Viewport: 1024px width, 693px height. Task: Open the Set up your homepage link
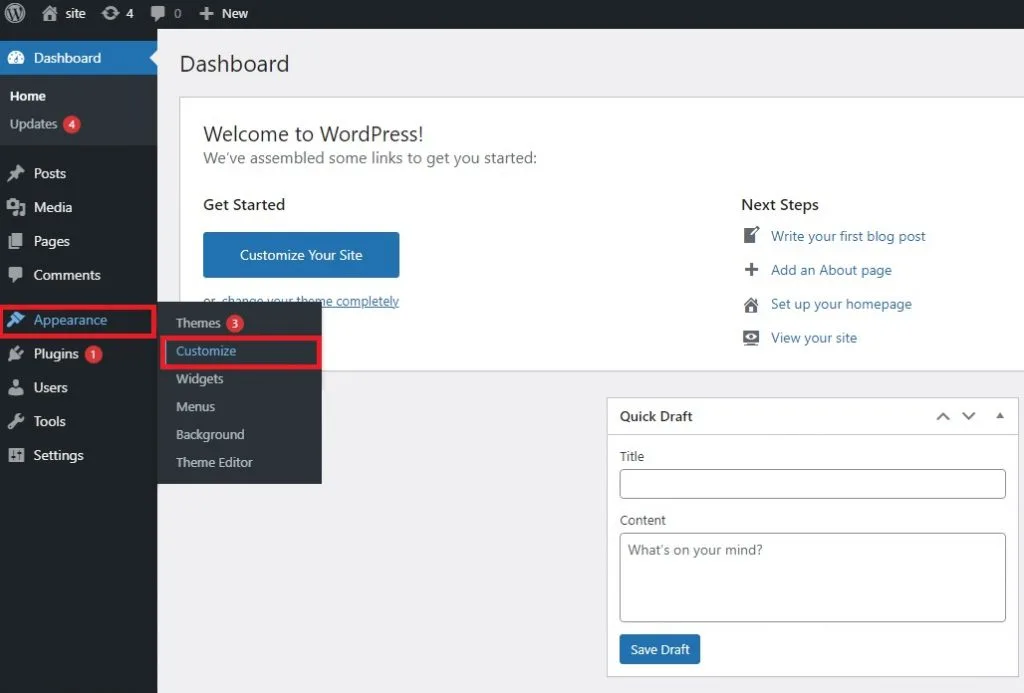click(x=841, y=304)
